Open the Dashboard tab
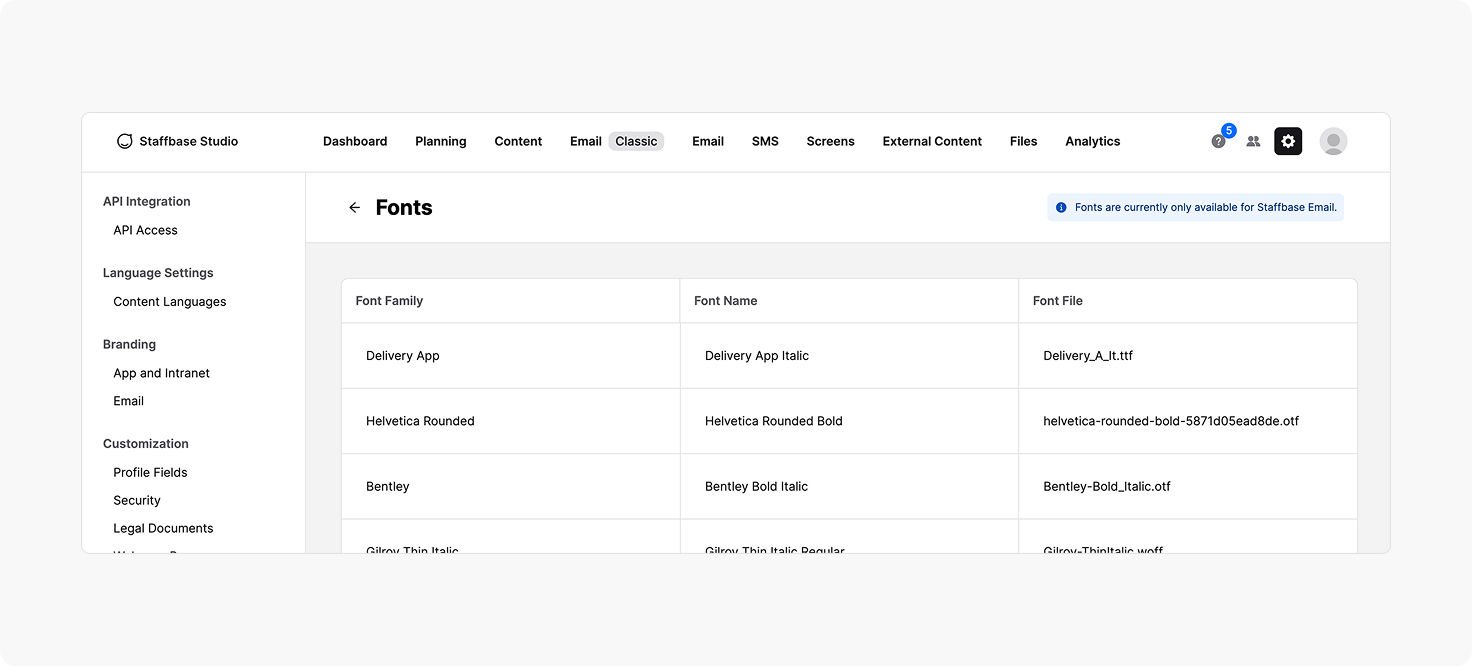Image resolution: width=1472 pixels, height=666 pixels. click(355, 141)
